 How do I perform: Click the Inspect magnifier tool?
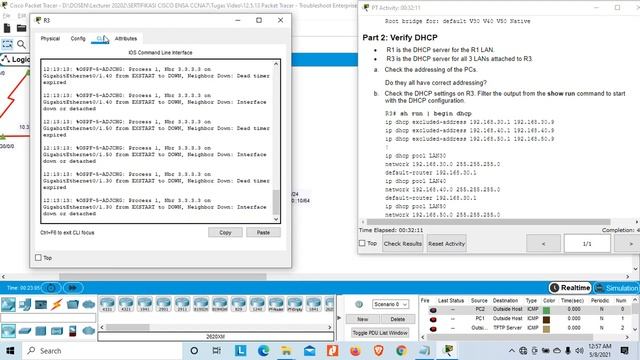21,44
